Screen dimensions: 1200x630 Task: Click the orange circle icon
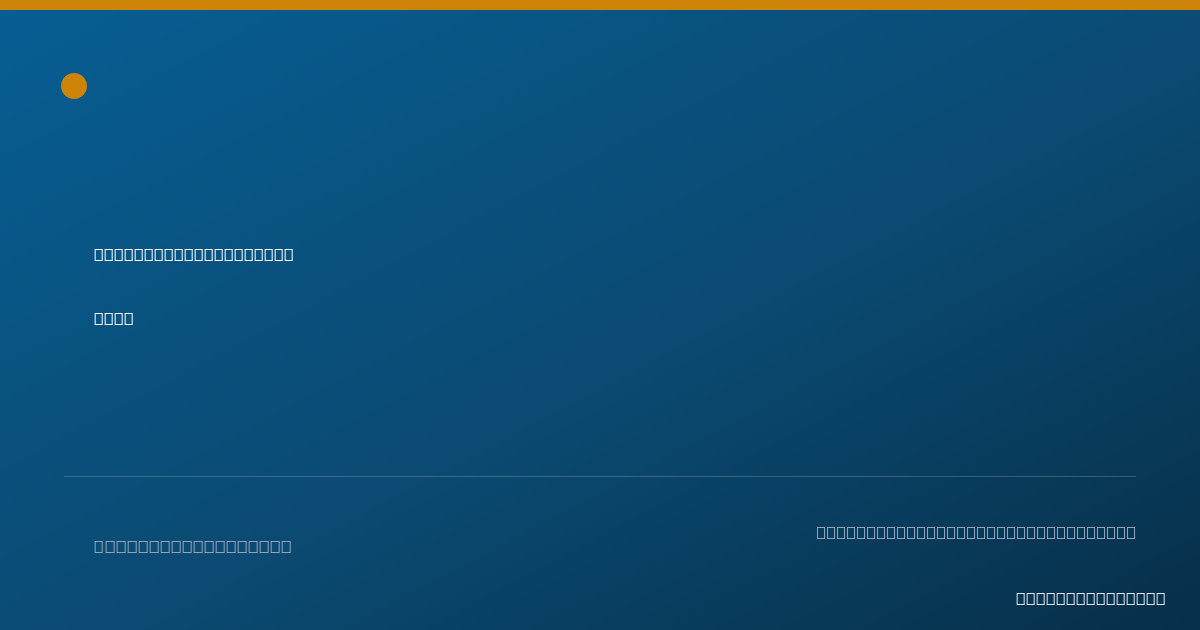point(74,86)
